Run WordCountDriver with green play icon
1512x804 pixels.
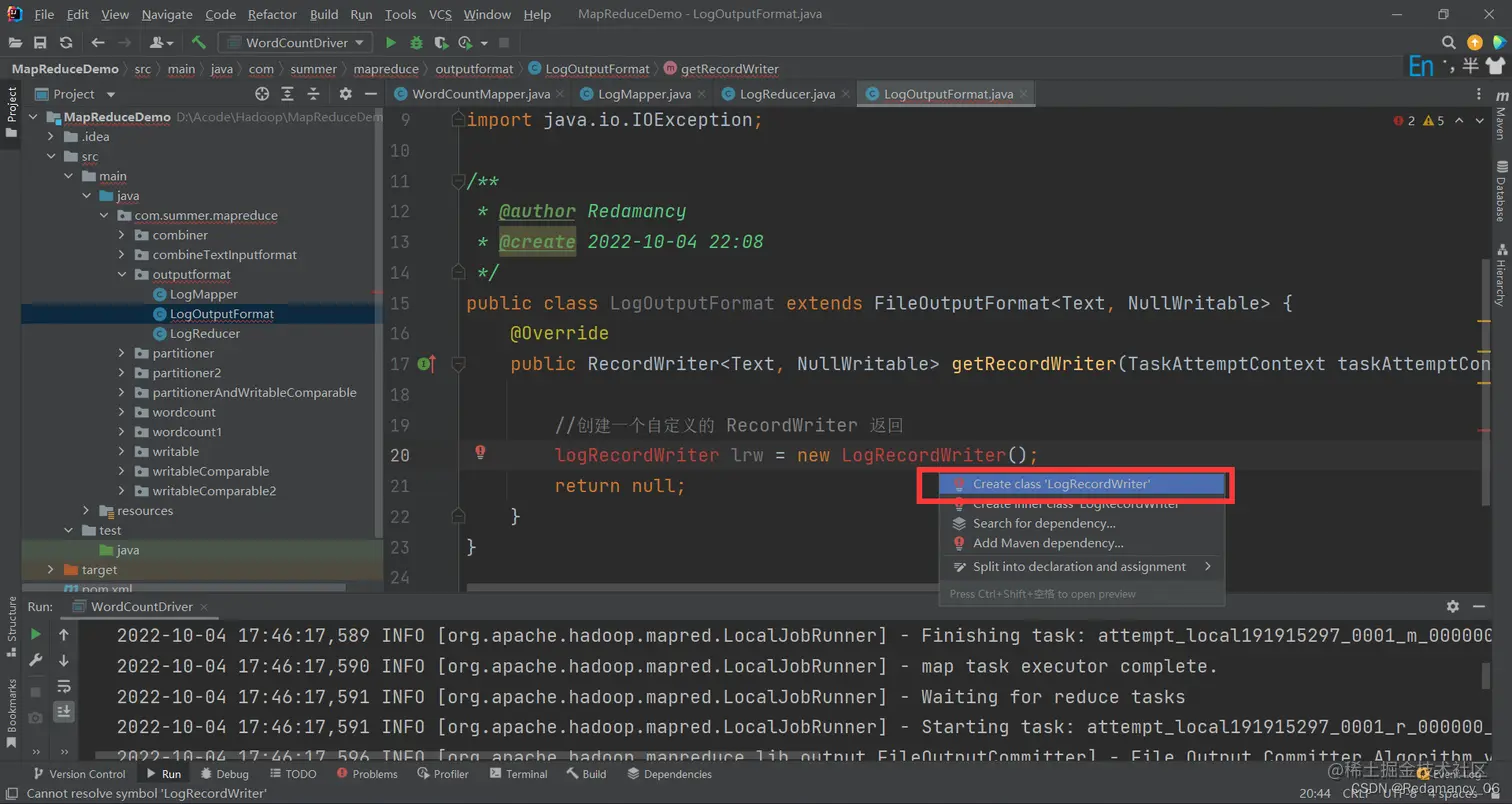[391, 43]
